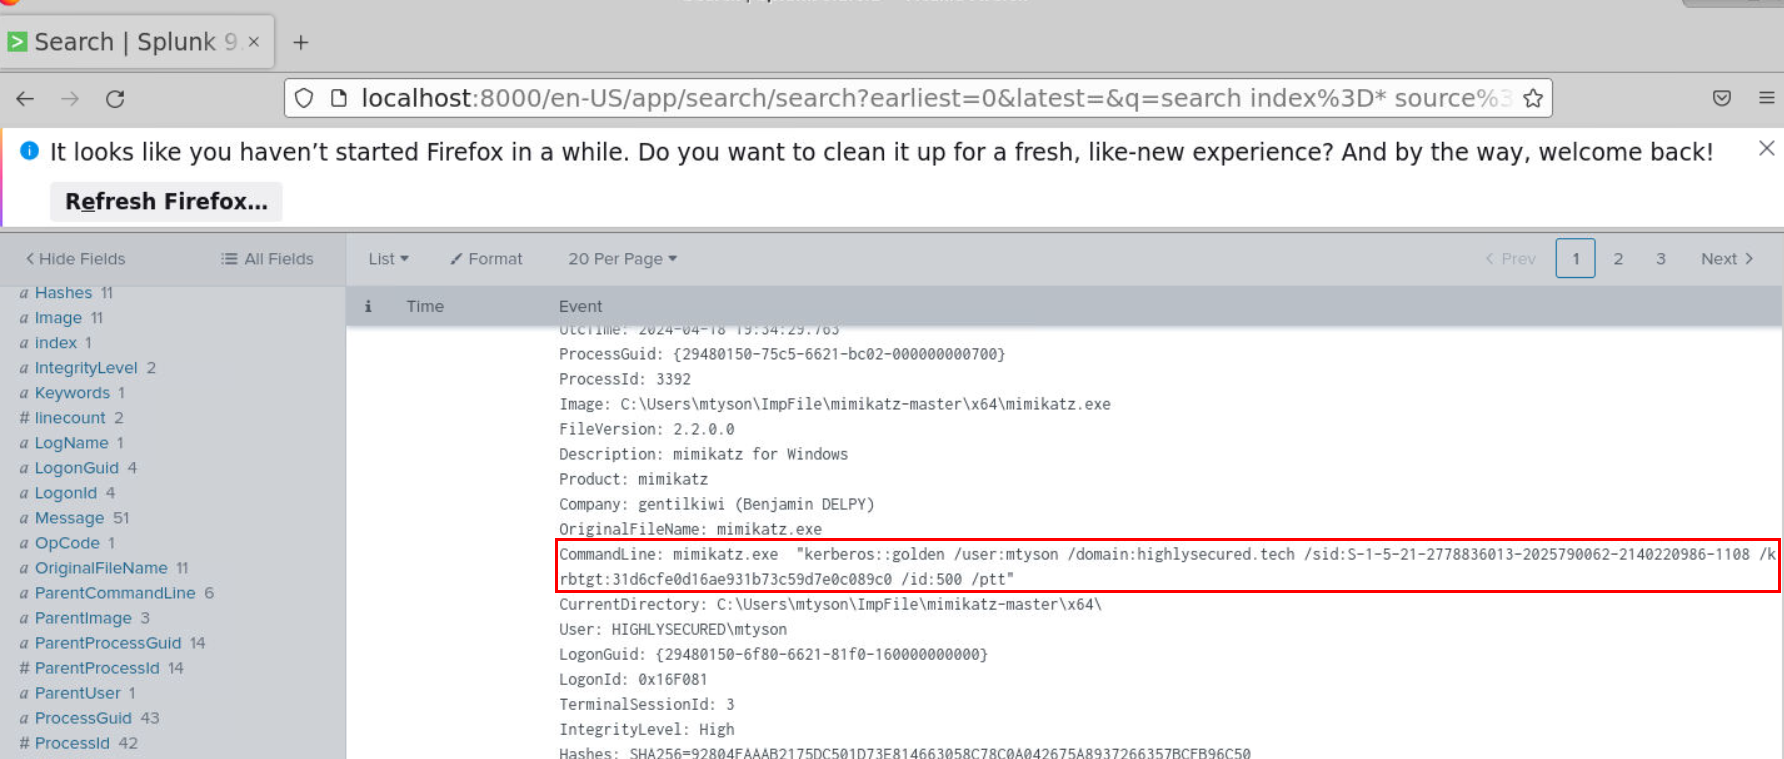The image size is (1784, 759).
Task: Click the Time column header
Action: (x=425, y=306)
